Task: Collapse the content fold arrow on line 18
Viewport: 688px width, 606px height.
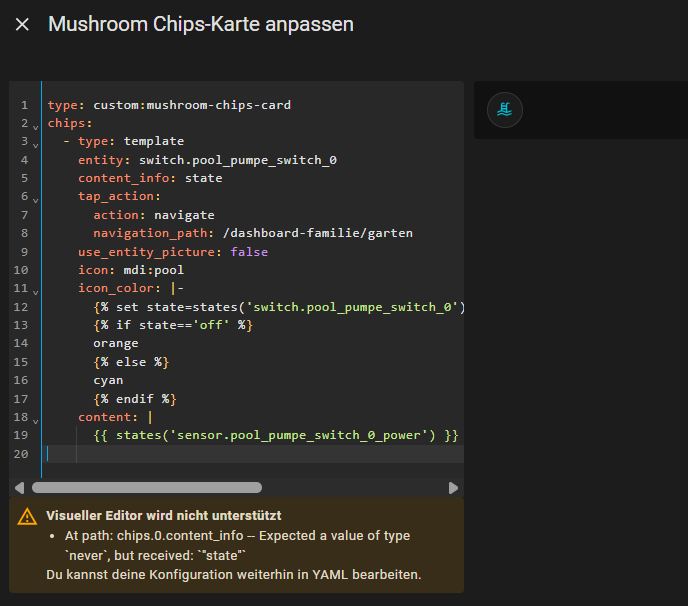Action: (x=36, y=421)
